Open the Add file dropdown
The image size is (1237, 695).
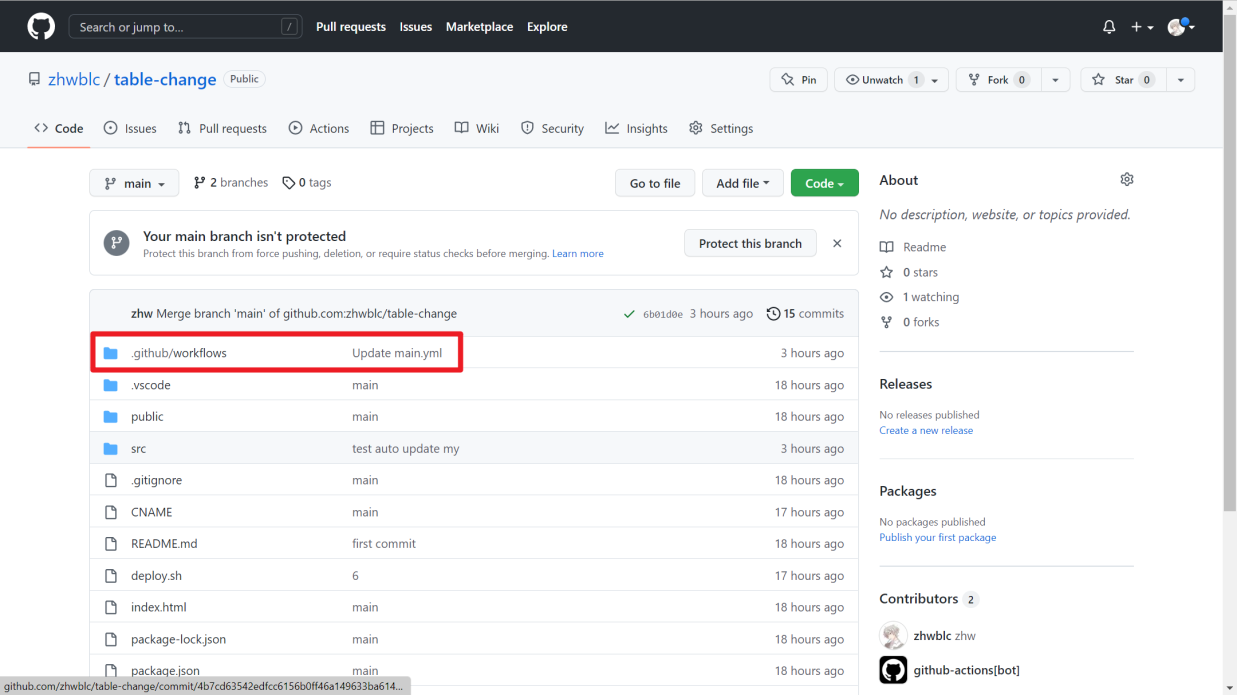click(x=743, y=183)
